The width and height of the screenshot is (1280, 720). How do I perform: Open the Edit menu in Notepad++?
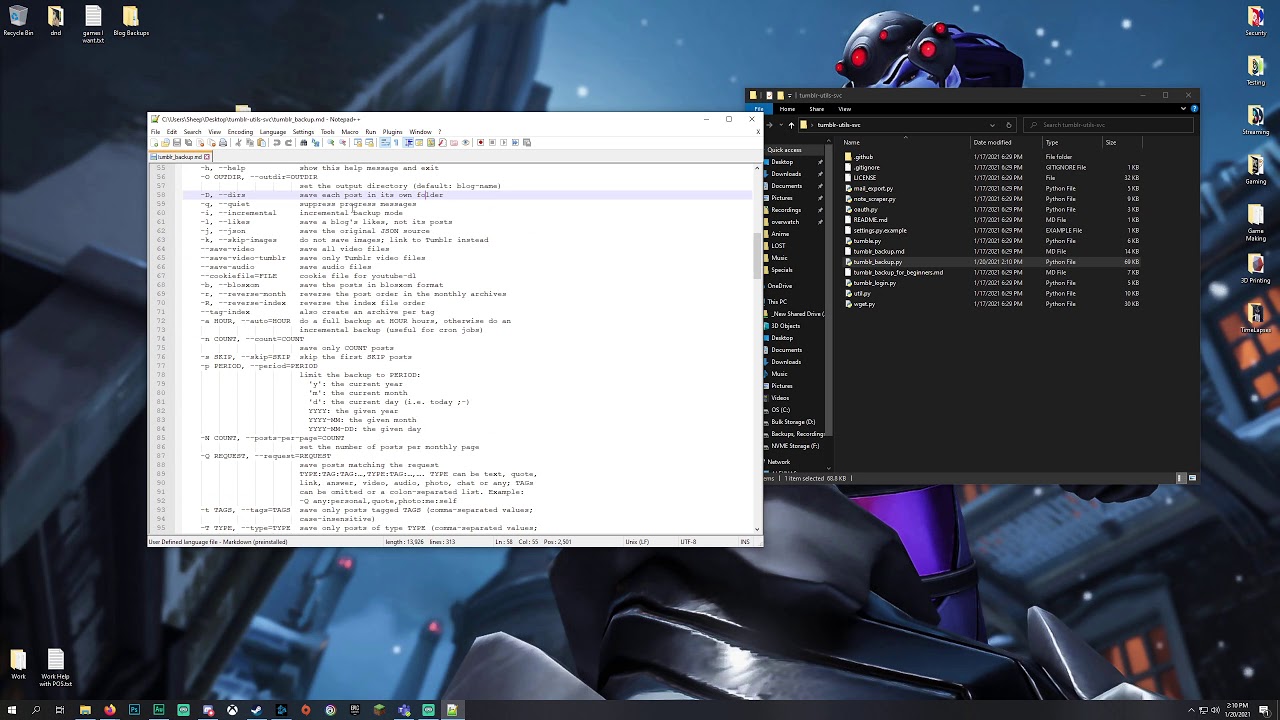pos(172,132)
